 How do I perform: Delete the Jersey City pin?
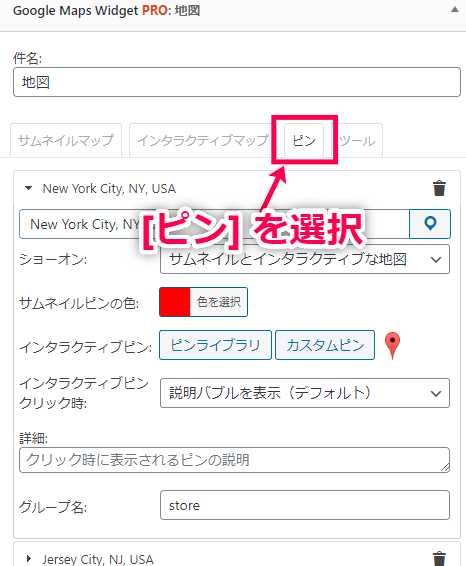point(439,558)
